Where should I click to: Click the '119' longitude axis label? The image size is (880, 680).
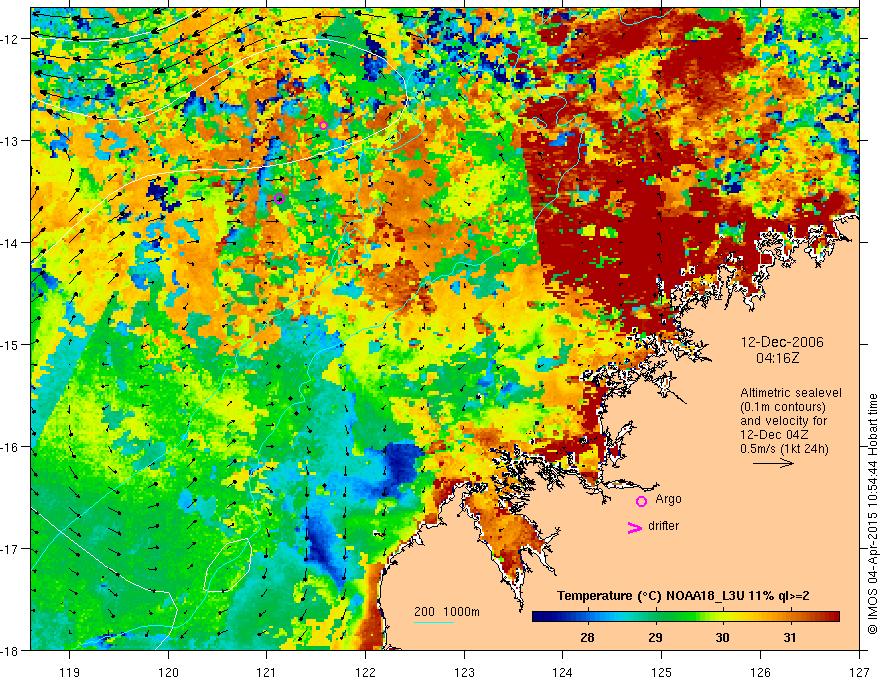point(70,672)
